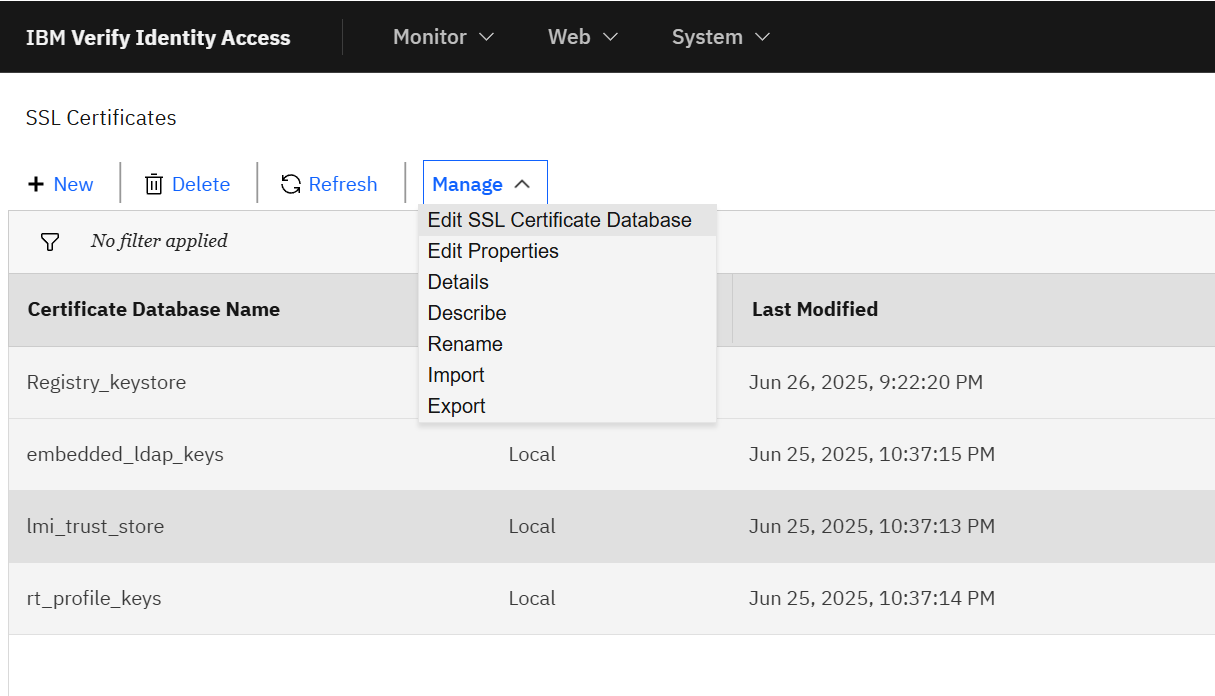Sort by Last Modified column header
The image size is (1215, 696).
815,309
